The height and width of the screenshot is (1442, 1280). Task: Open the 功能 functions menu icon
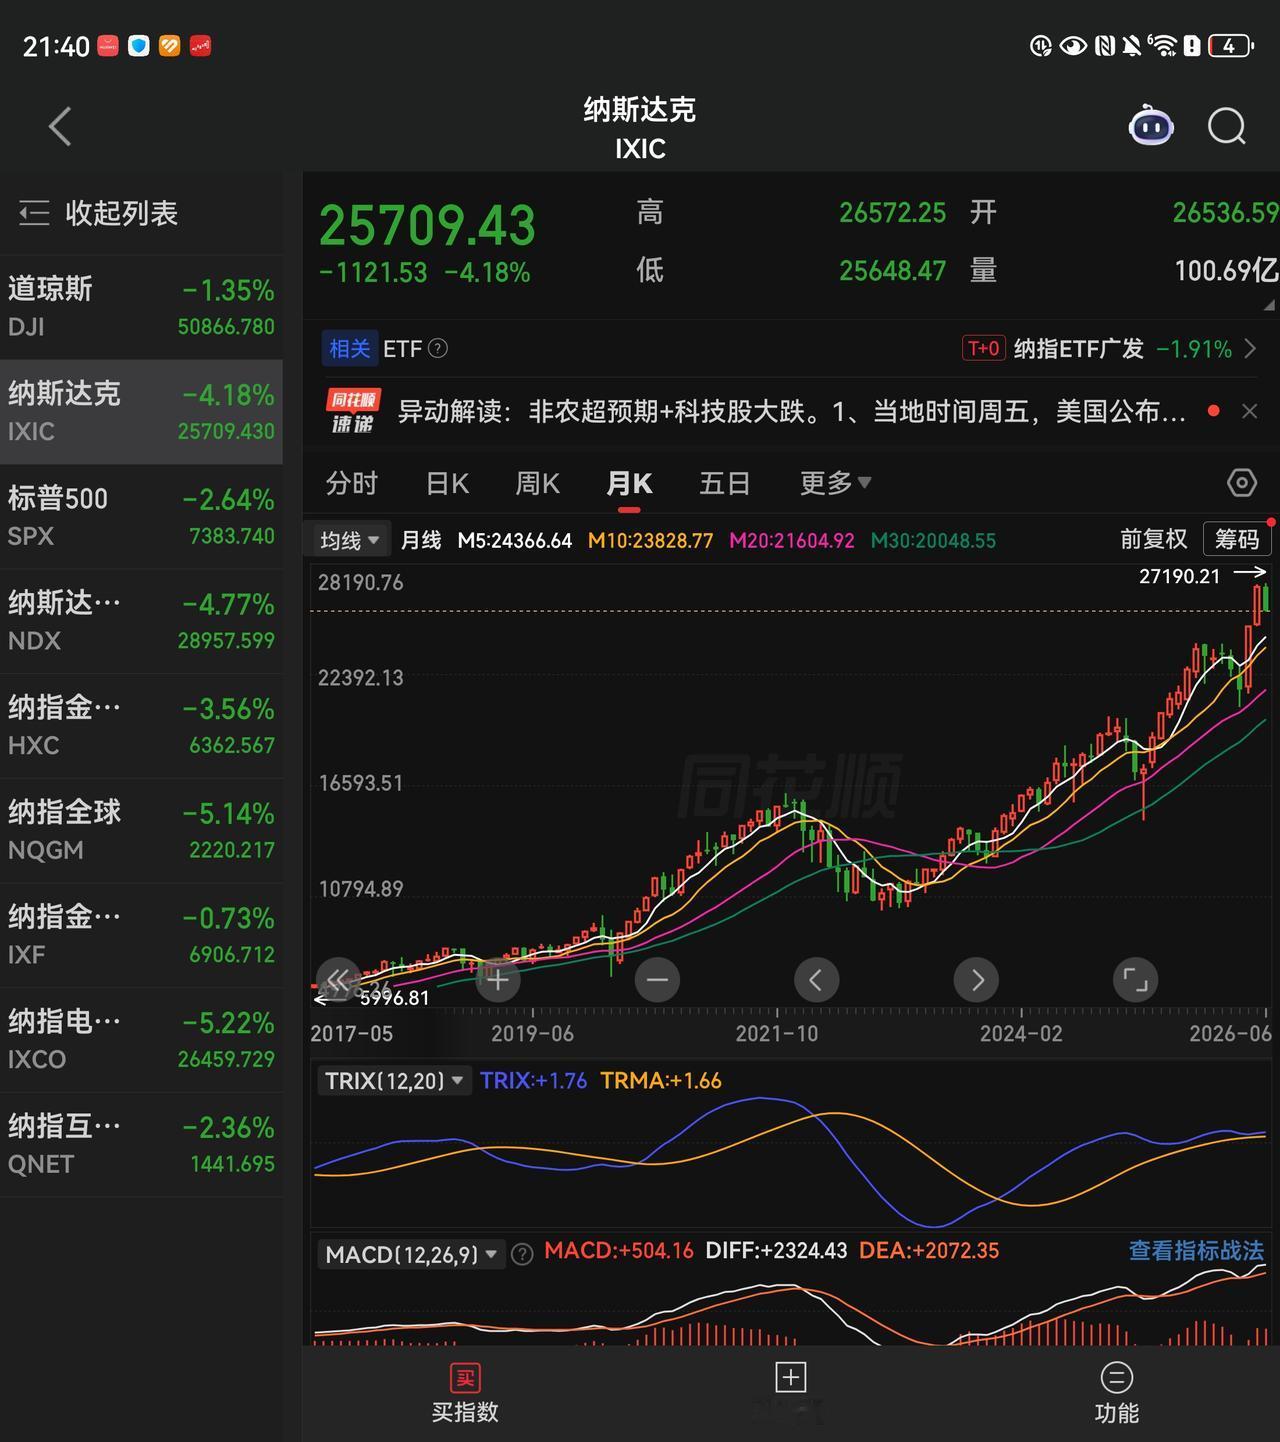point(1116,1378)
